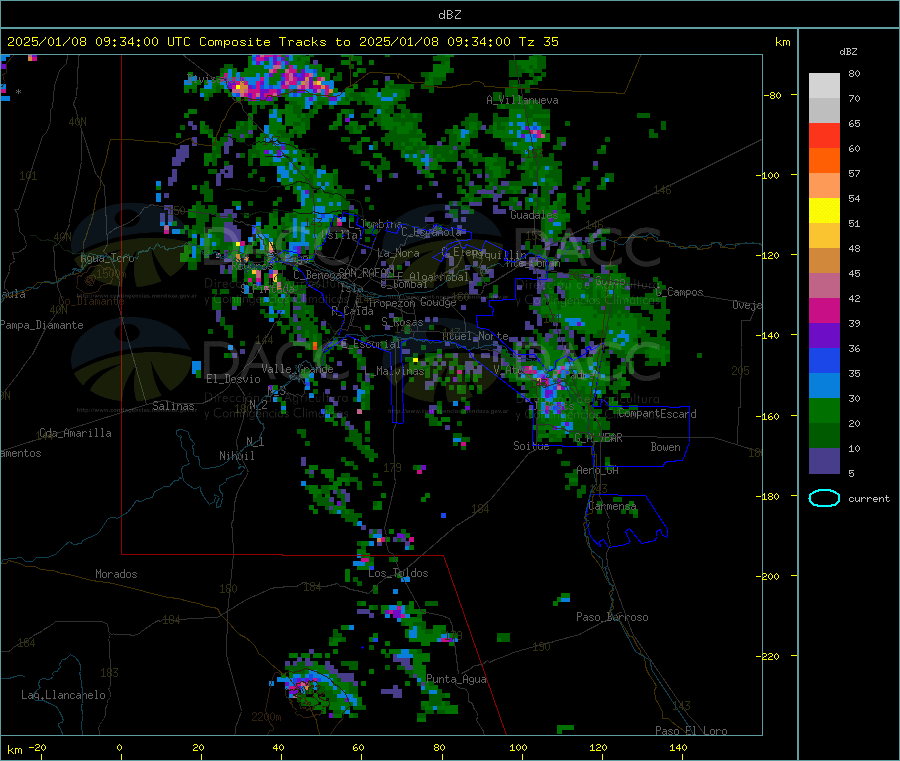
Task: Click the 140 km tick on bottom axis
Action: 678,748
